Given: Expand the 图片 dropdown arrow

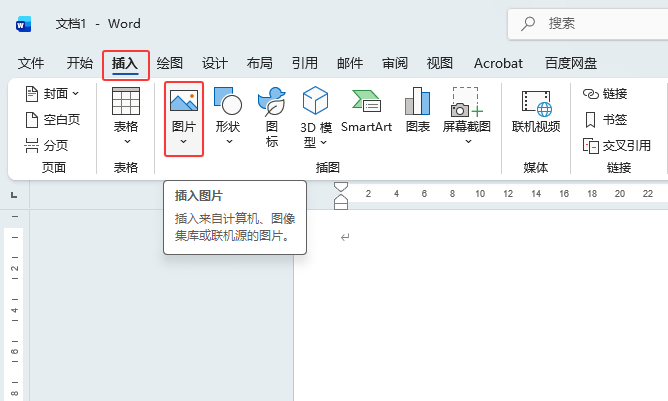Looking at the screenshot, I should pyautogui.click(x=183, y=141).
